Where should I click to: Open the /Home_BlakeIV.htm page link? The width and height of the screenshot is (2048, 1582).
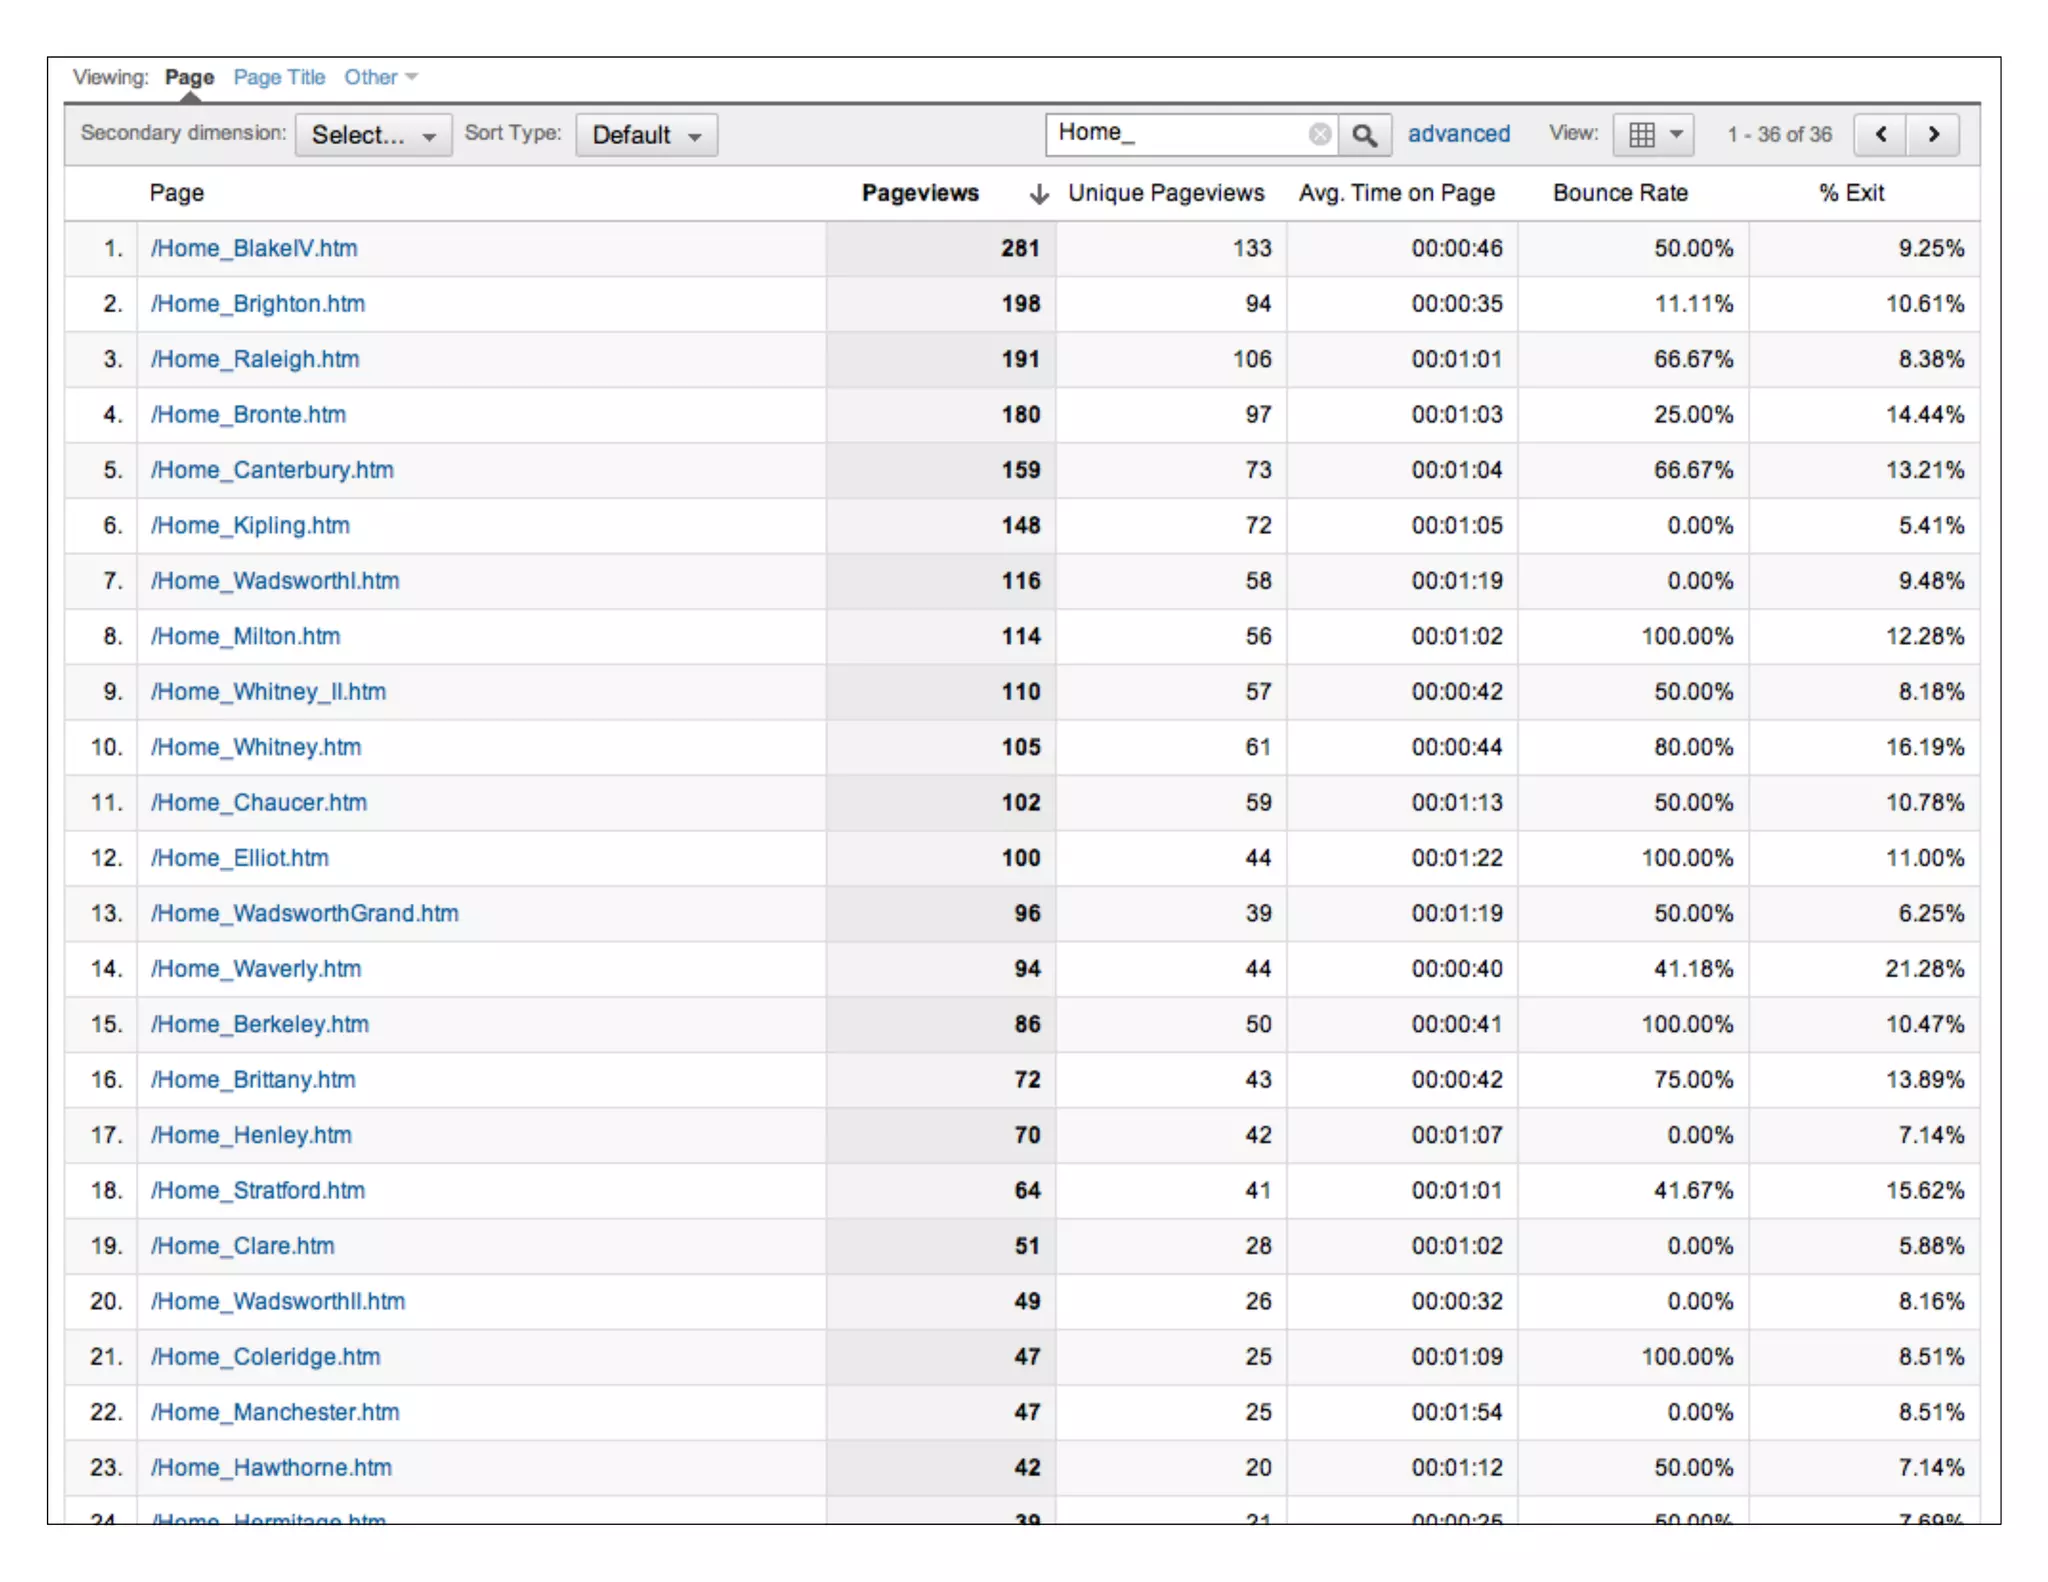pos(254,248)
